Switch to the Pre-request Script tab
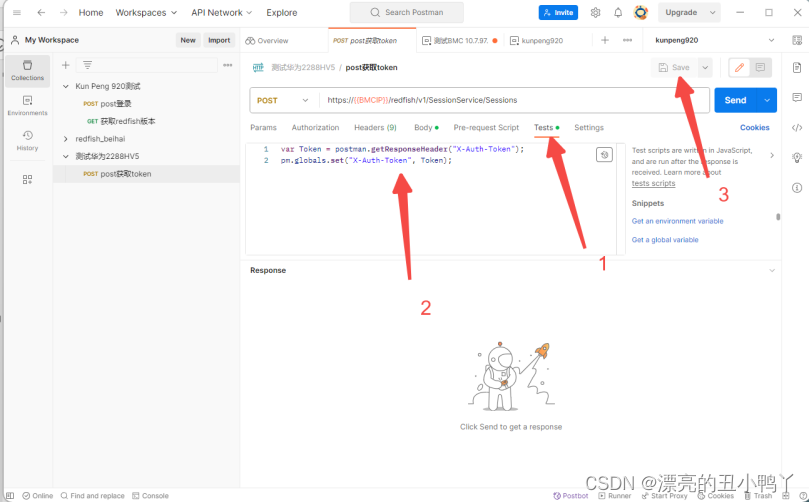 [x=486, y=127]
